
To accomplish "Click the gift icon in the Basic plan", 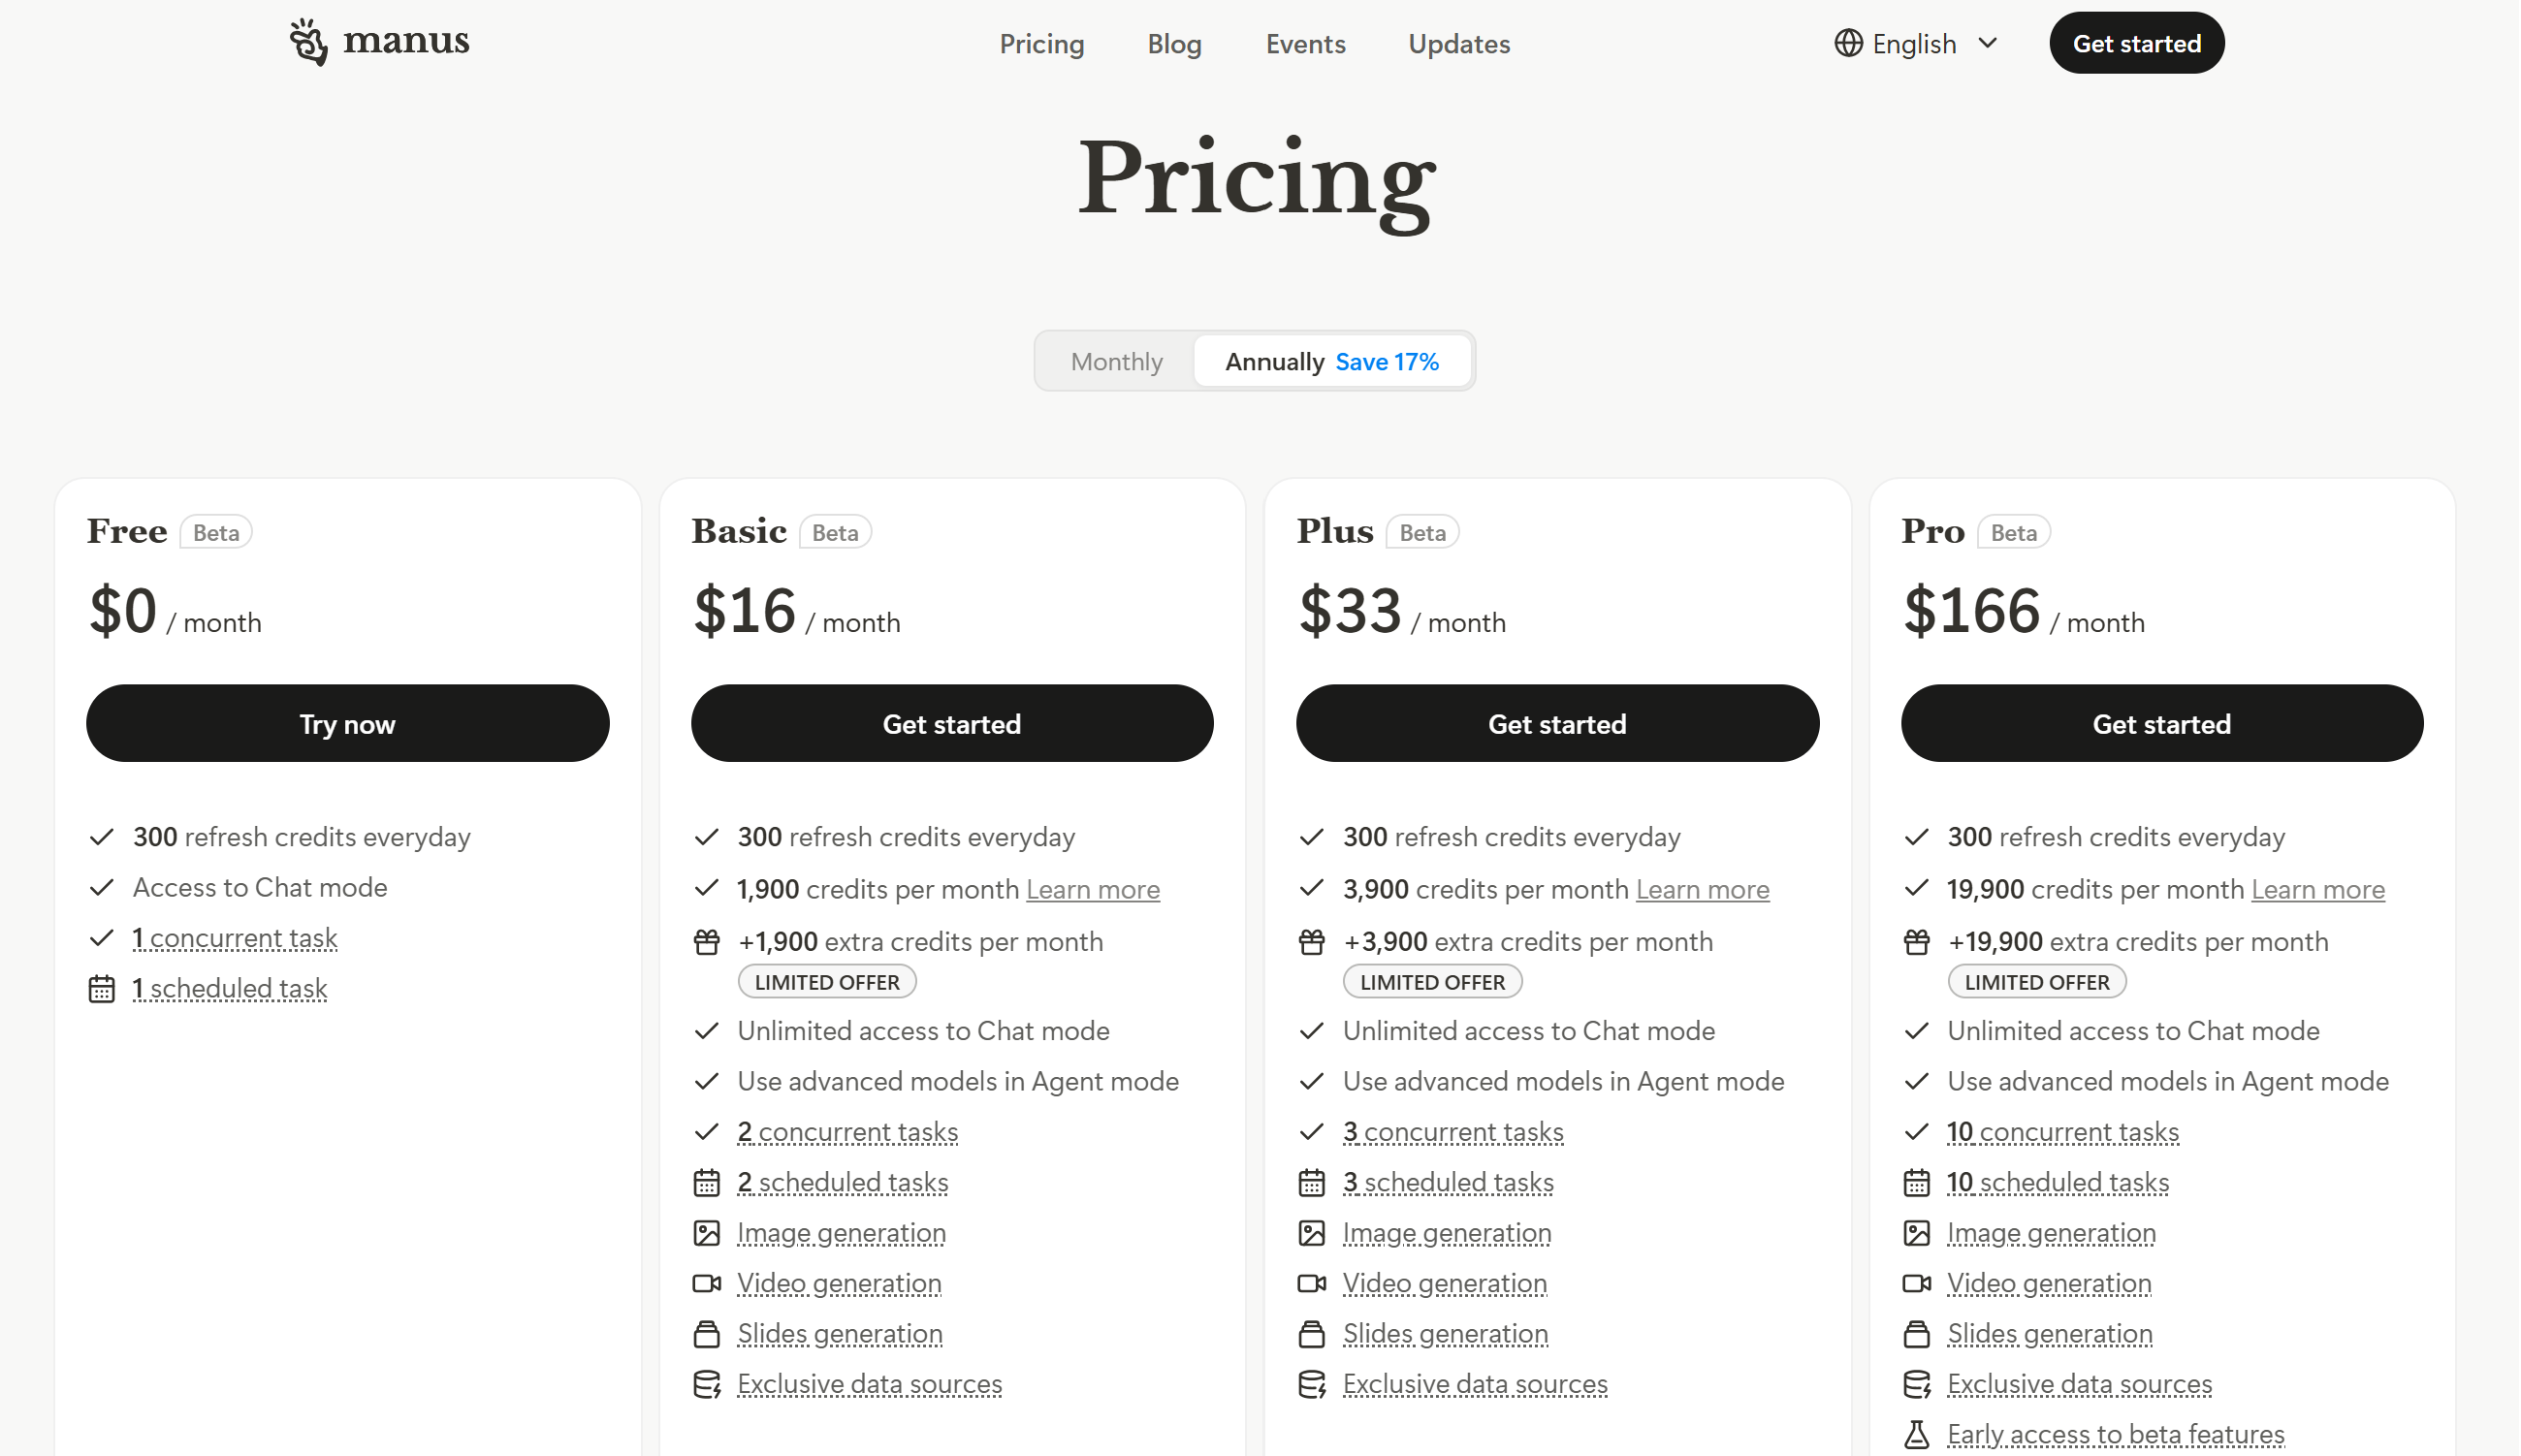I will pos(707,942).
